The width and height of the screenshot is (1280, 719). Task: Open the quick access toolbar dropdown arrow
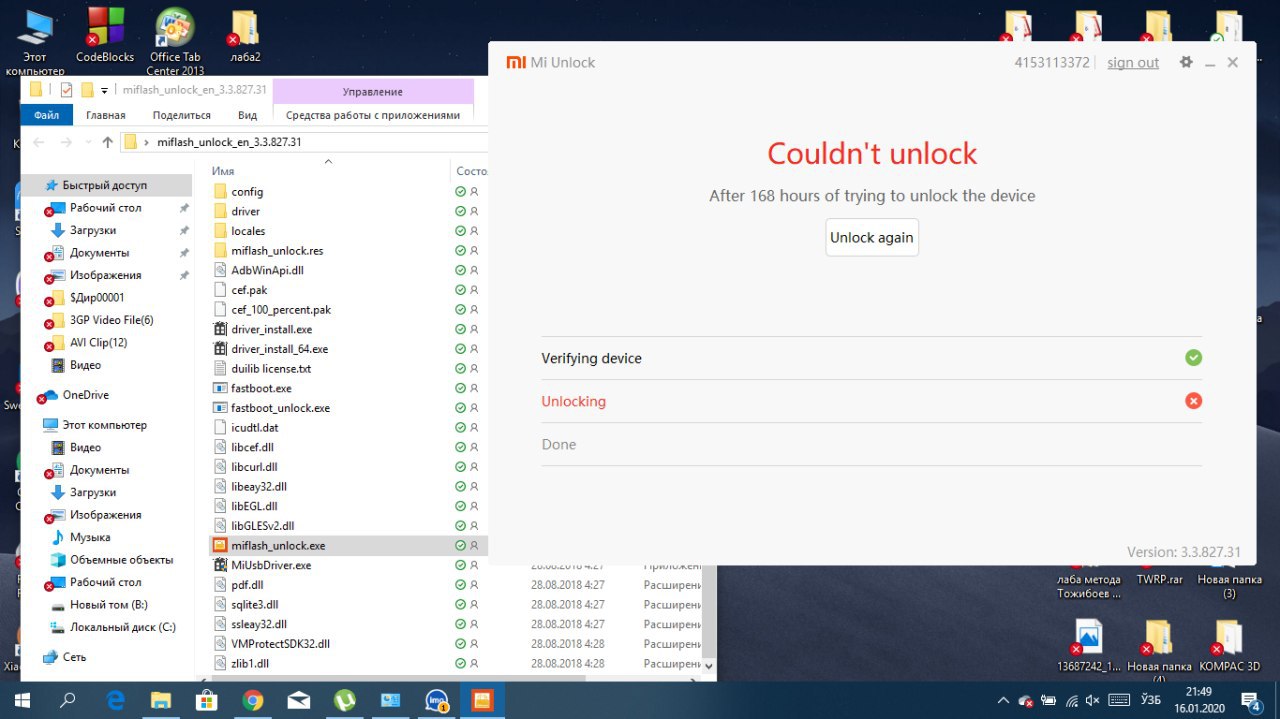click(104, 91)
